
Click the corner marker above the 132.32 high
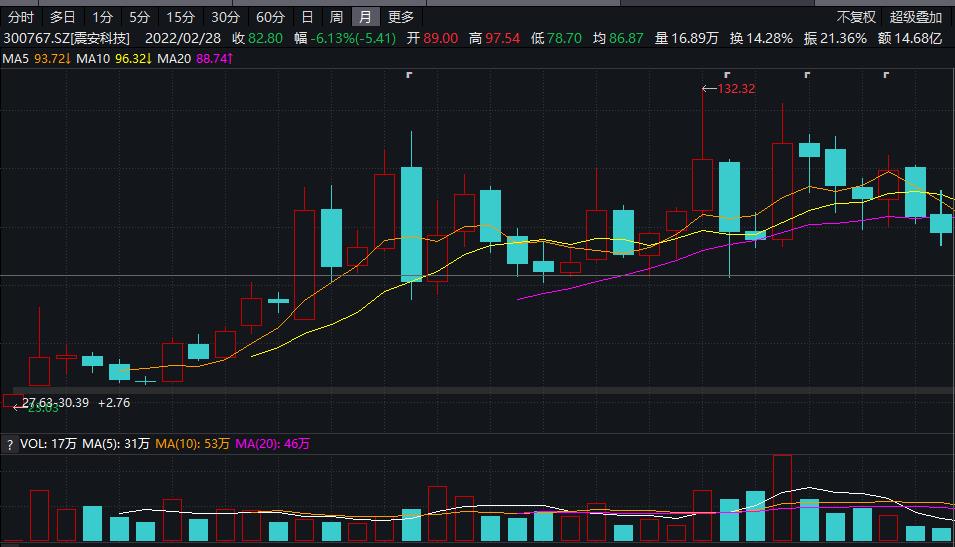(x=726, y=75)
